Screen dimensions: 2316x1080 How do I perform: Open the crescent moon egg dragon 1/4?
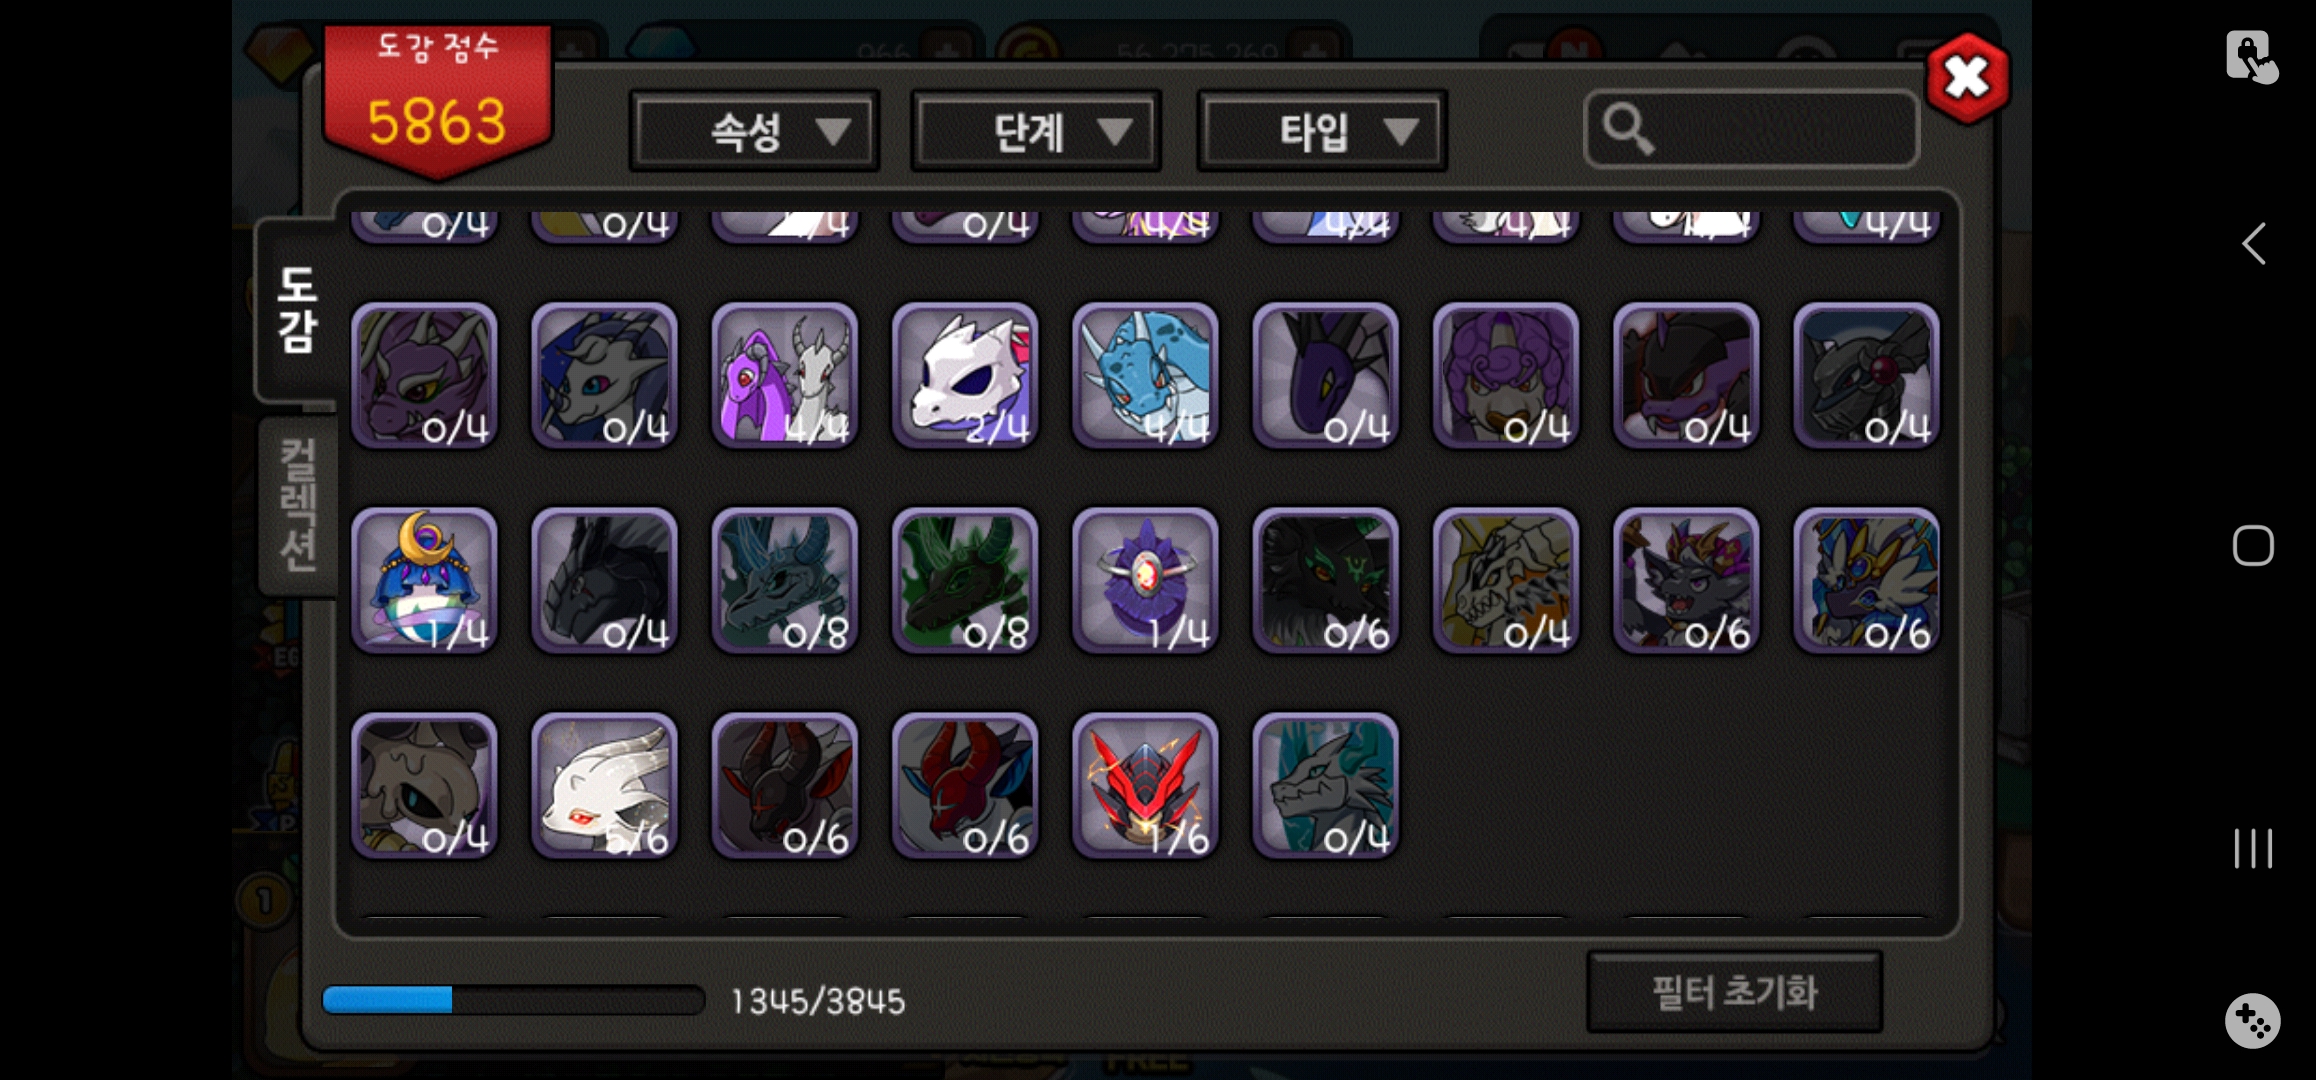[x=425, y=581]
